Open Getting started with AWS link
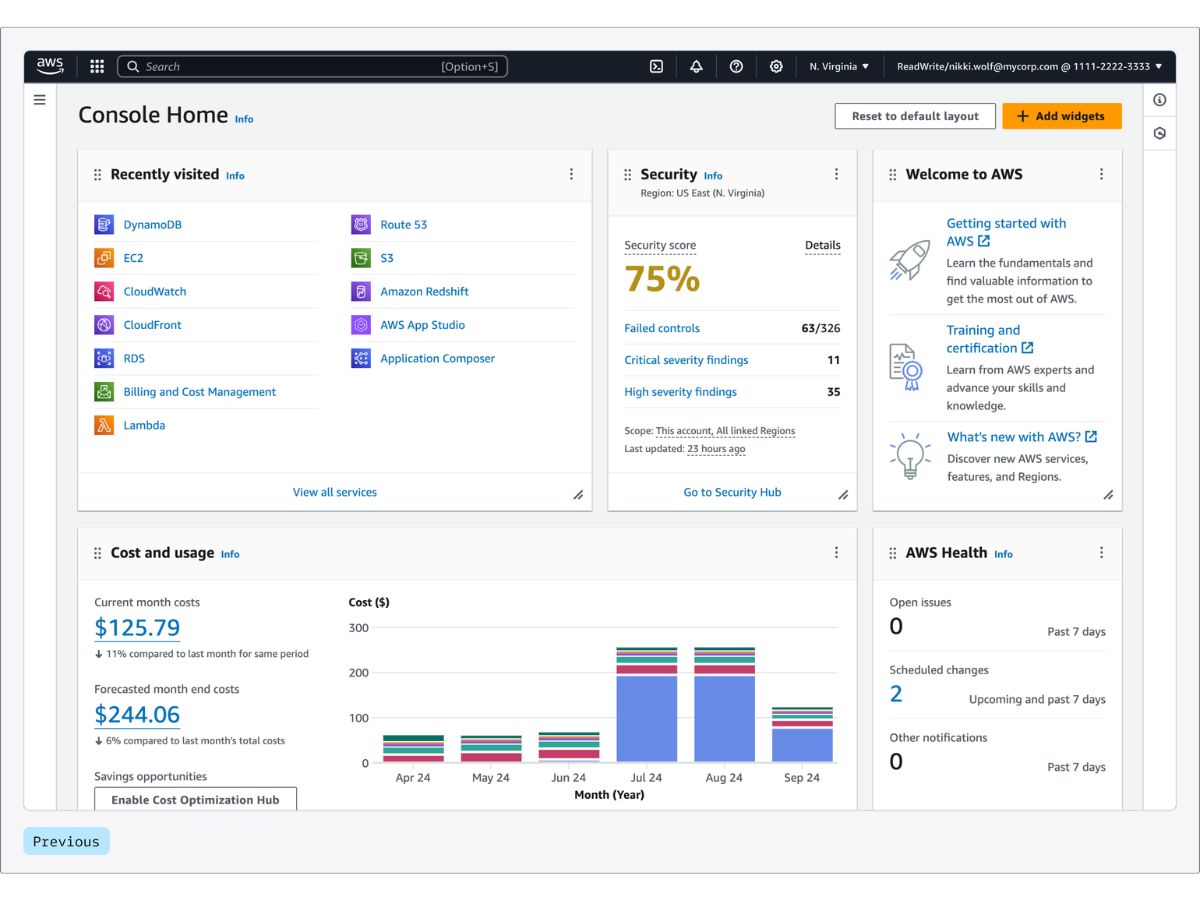The width and height of the screenshot is (1200, 900). (x=1006, y=232)
